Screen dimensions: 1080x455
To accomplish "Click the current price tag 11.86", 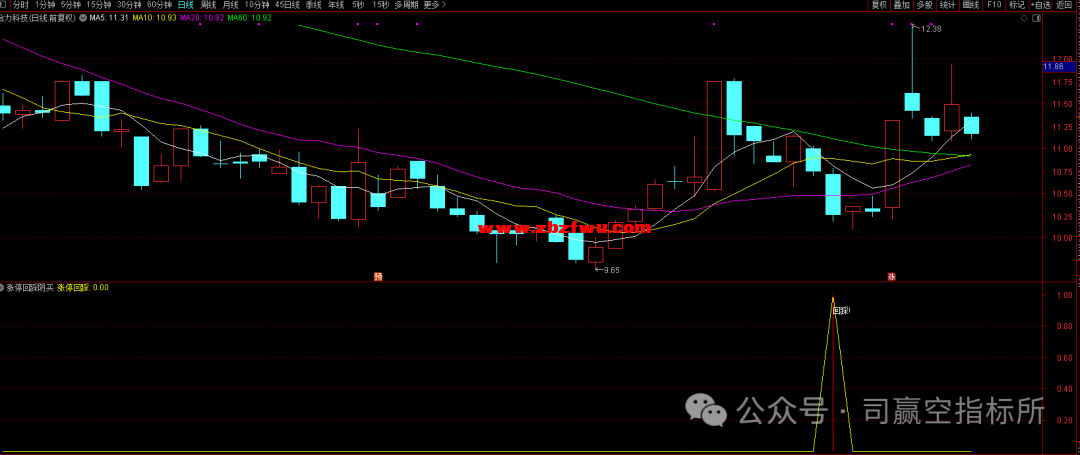I will pyautogui.click(x=1059, y=67).
